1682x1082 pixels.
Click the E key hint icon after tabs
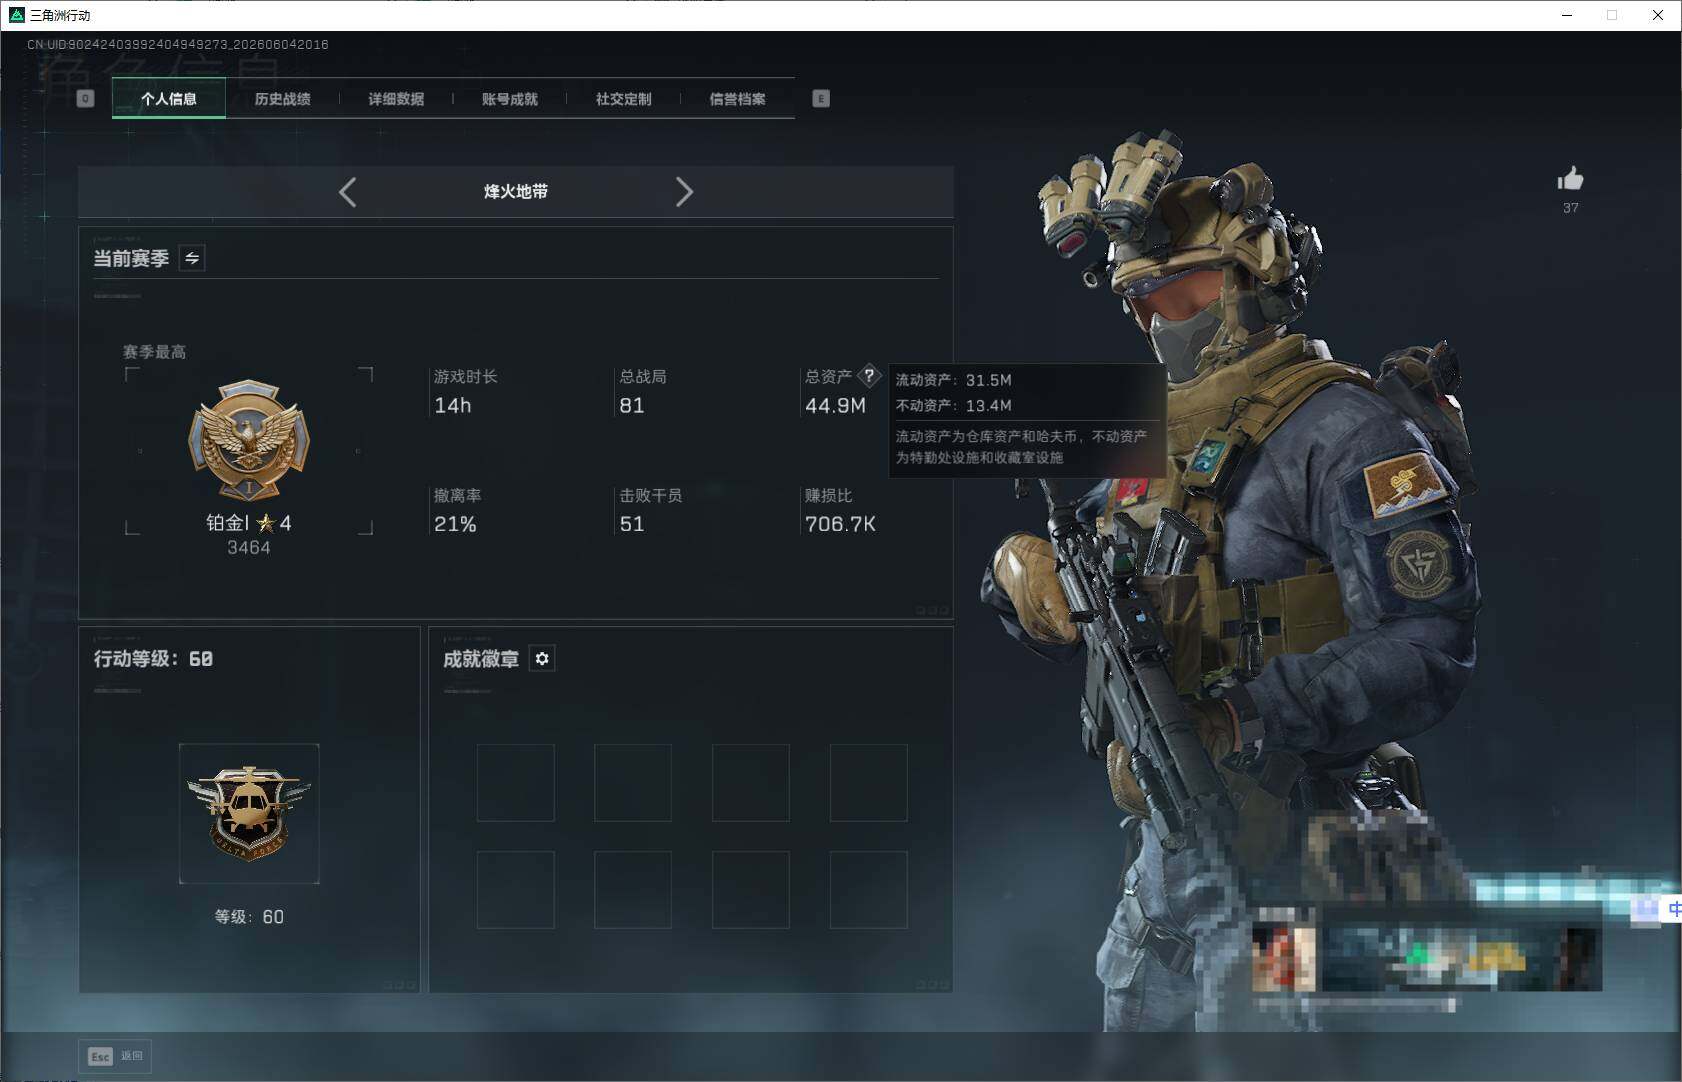tap(821, 99)
